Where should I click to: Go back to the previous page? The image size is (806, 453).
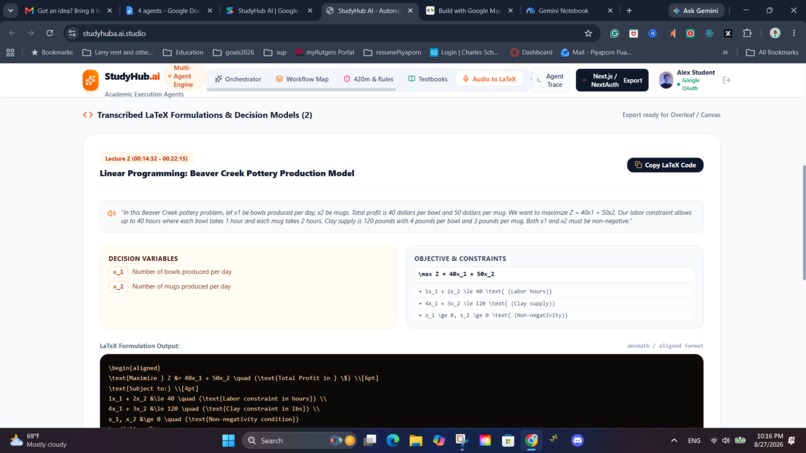pos(12,33)
